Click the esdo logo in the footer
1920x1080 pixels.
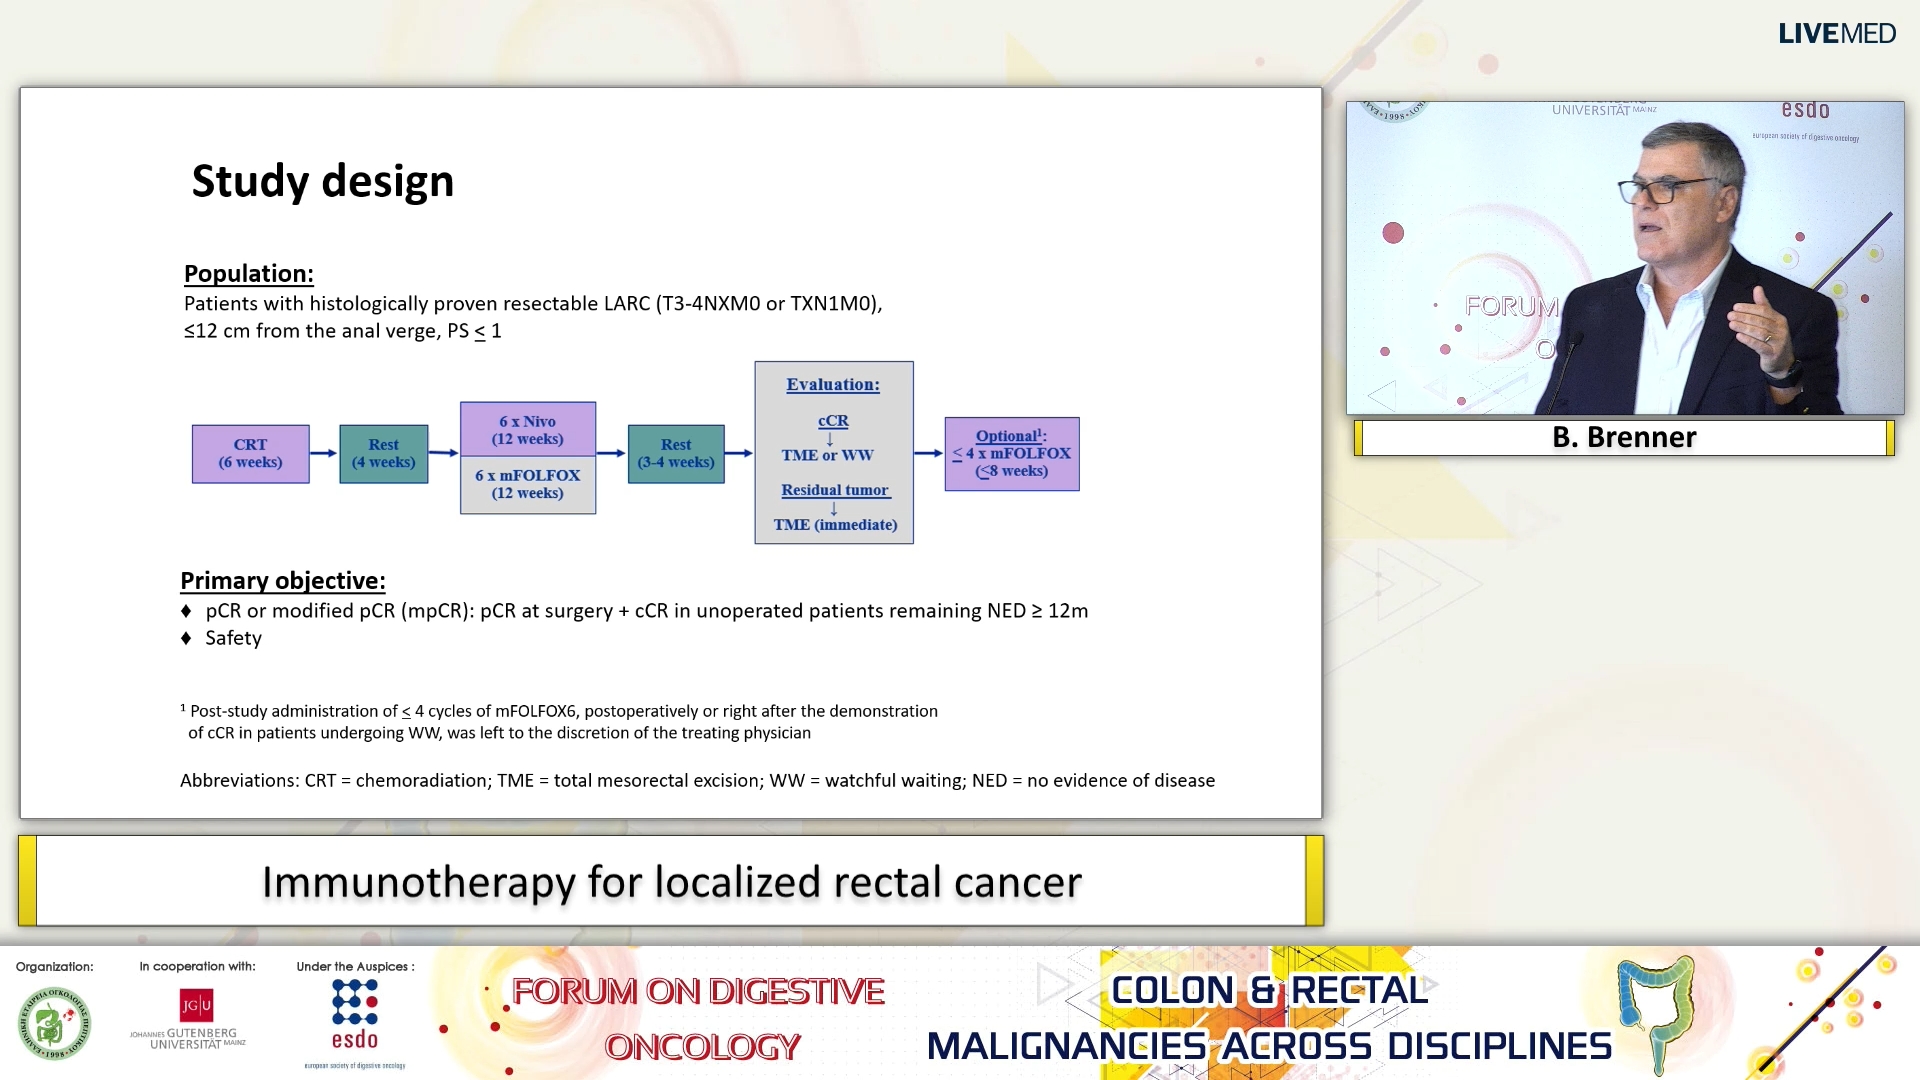[x=355, y=1023]
